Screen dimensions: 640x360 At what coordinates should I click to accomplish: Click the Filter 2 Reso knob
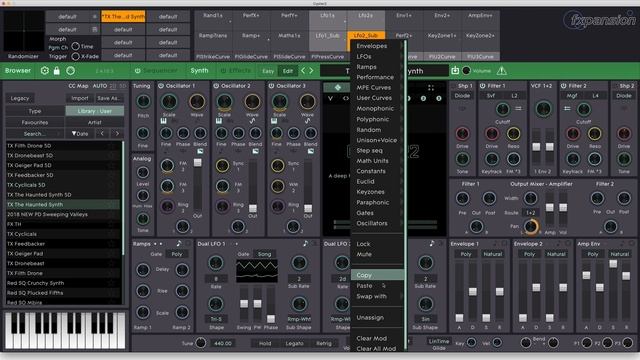coord(594,133)
